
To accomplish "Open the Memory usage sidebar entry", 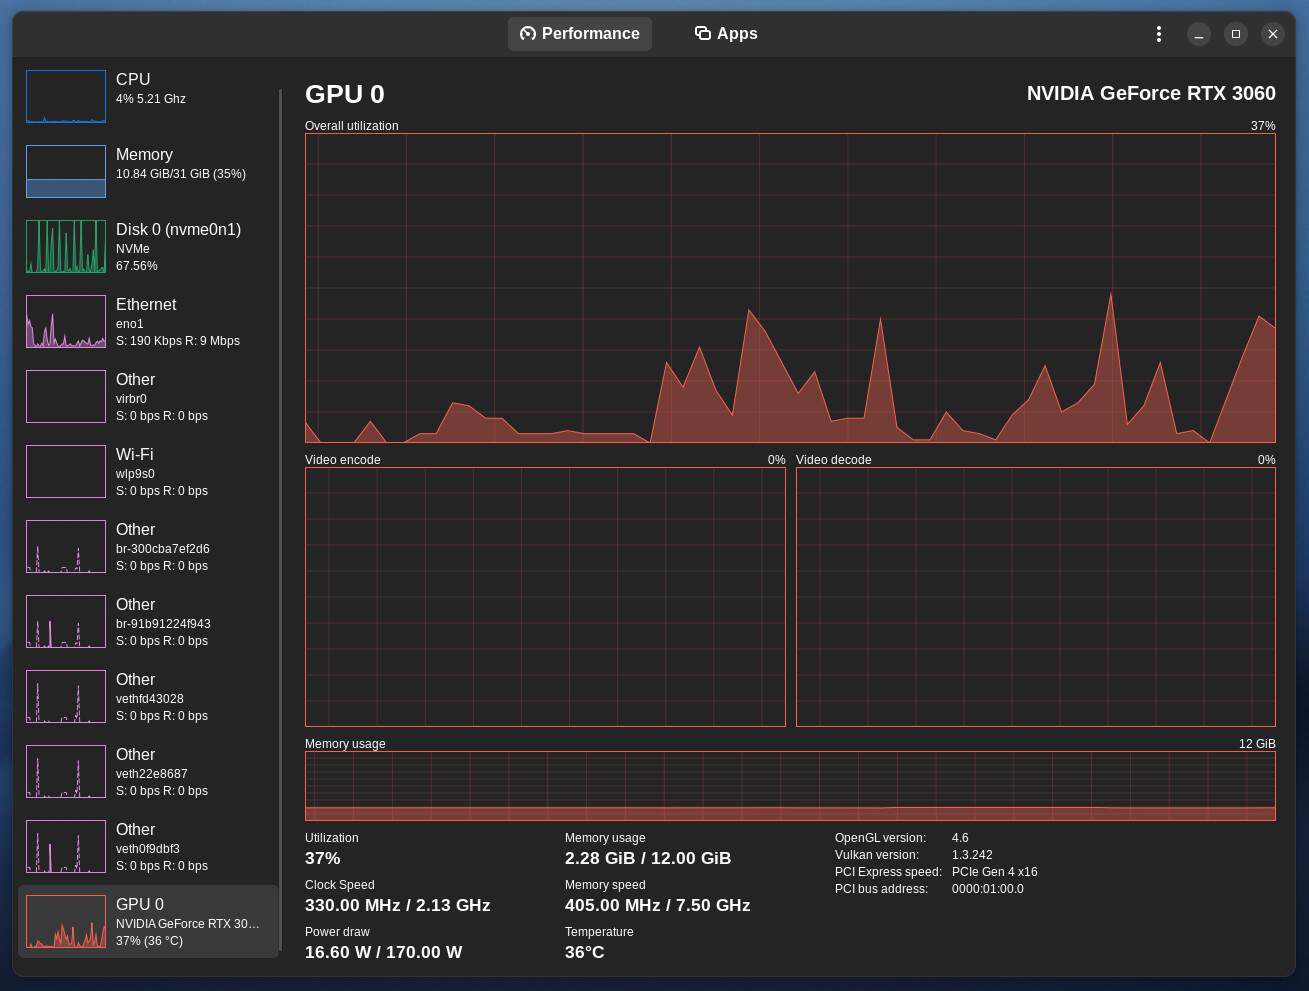I will [x=65, y=170].
